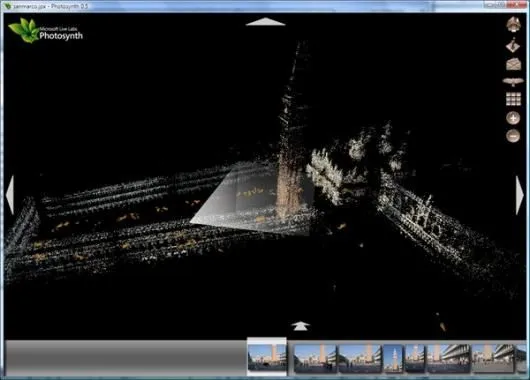Viewport: 530px width, 380px height.
Task: Click the info diamond icon
Action: coord(513,45)
